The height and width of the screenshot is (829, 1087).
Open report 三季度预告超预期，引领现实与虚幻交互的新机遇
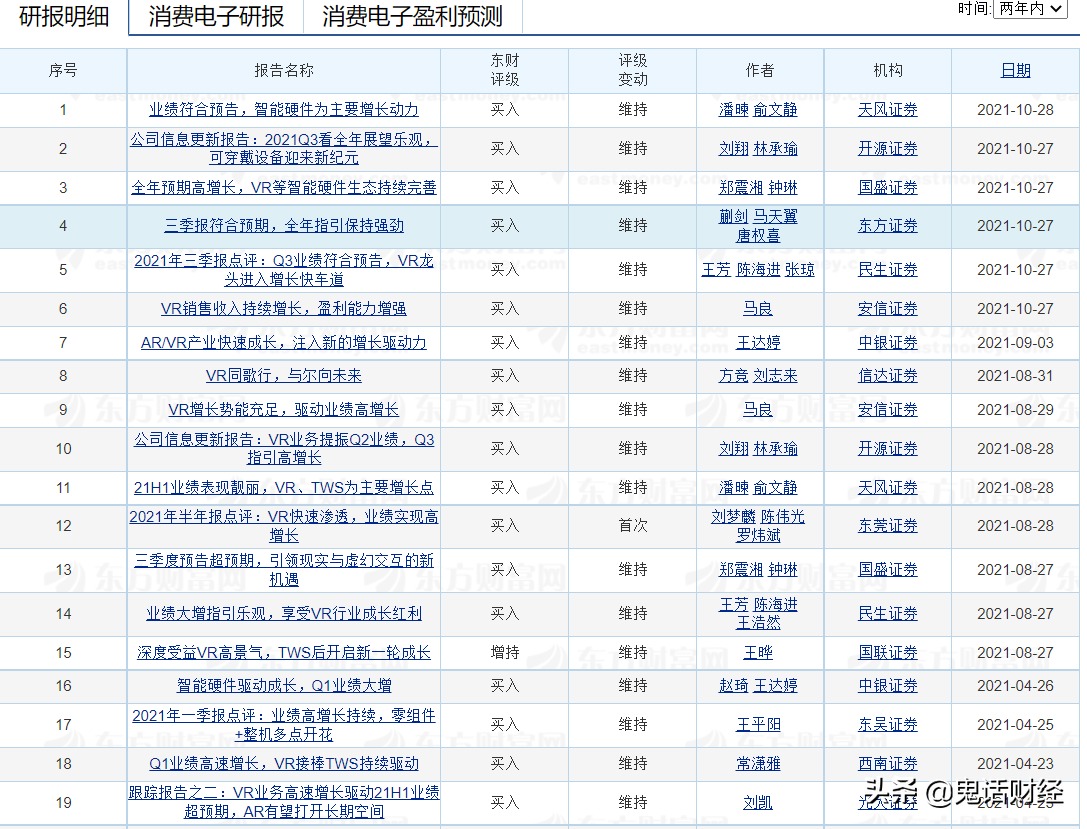pos(284,570)
